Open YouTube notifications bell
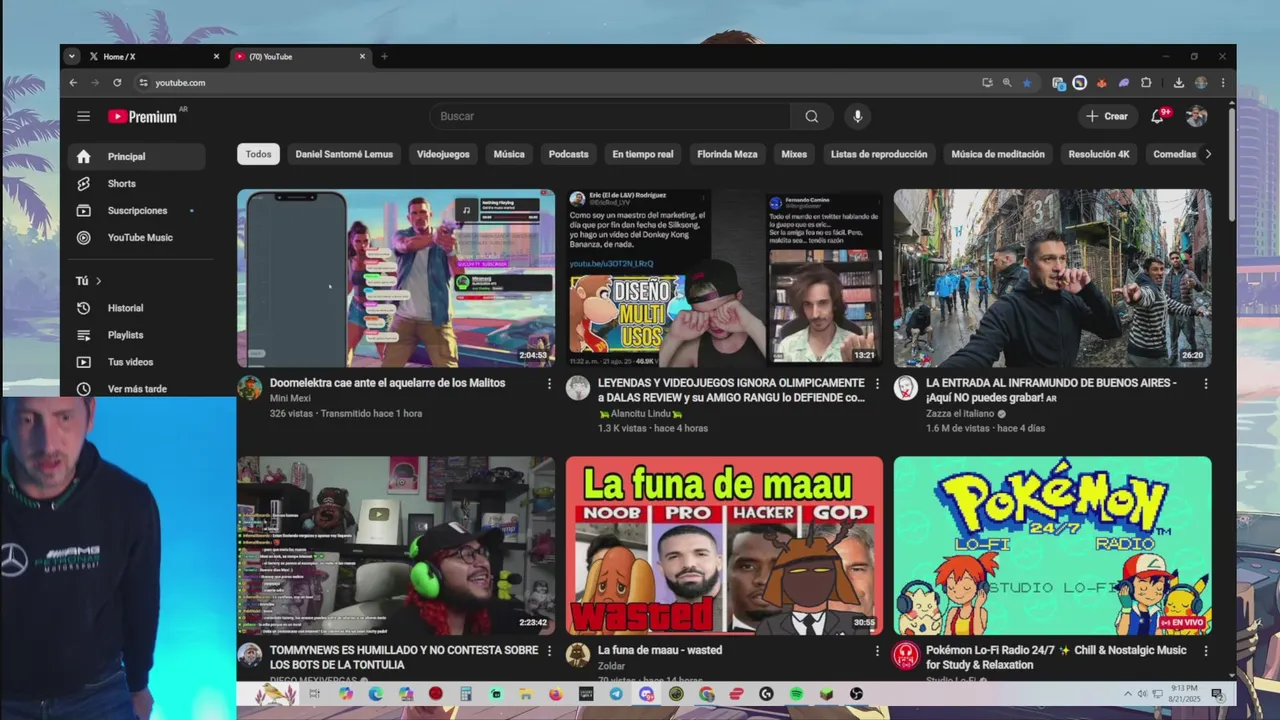Viewport: 1280px width, 720px height. [x=1157, y=116]
